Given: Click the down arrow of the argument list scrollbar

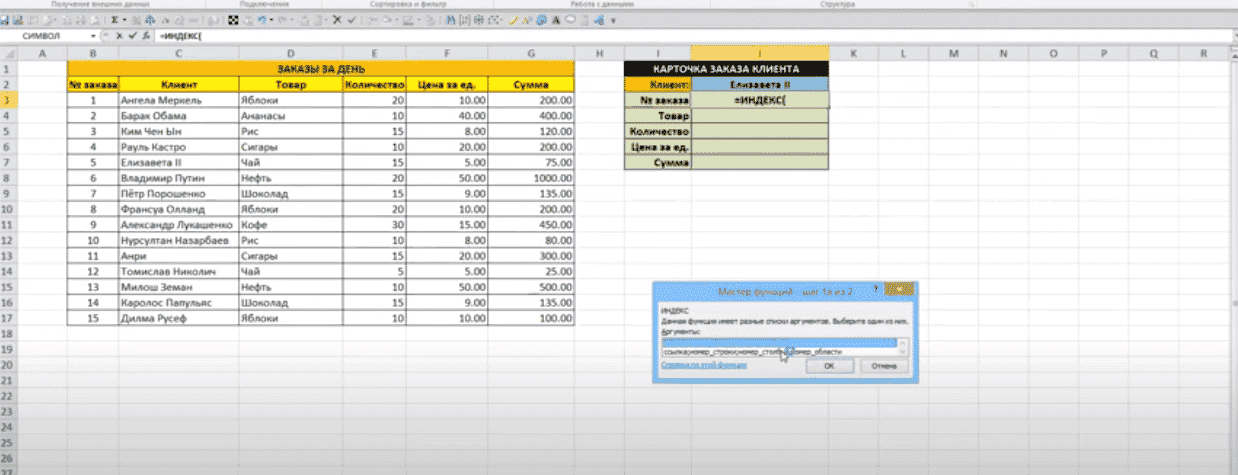Looking at the screenshot, I should [x=903, y=352].
